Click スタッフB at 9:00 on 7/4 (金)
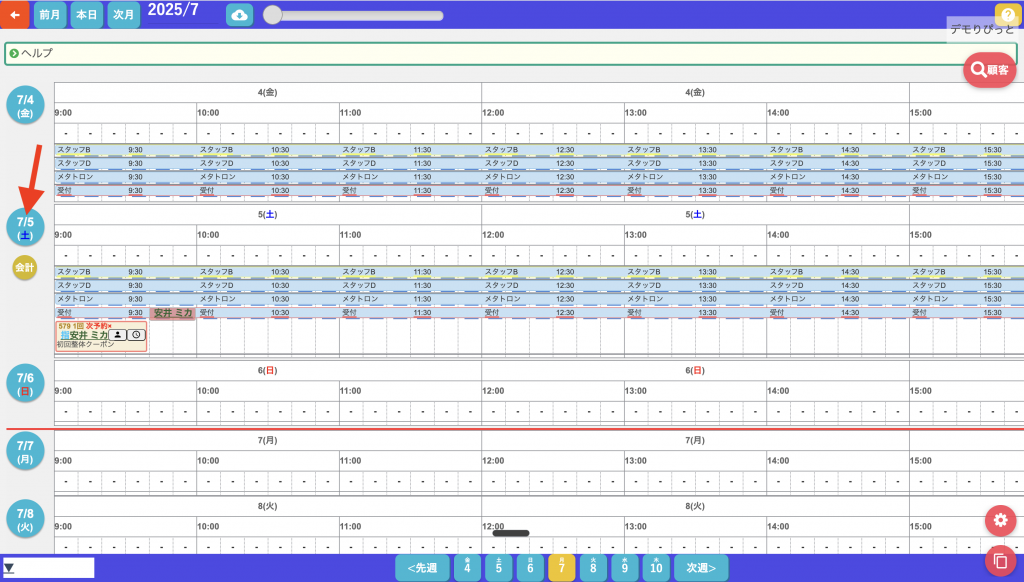 coord(74,150)
